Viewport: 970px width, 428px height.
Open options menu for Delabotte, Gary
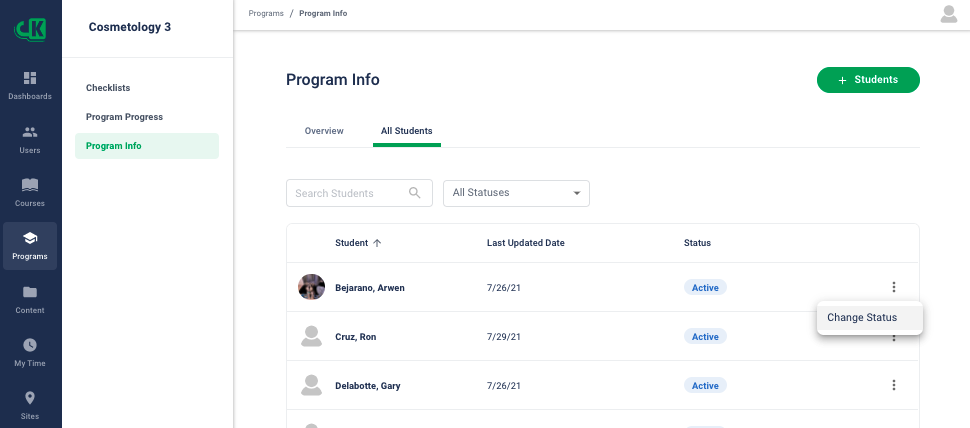point(893,385)
